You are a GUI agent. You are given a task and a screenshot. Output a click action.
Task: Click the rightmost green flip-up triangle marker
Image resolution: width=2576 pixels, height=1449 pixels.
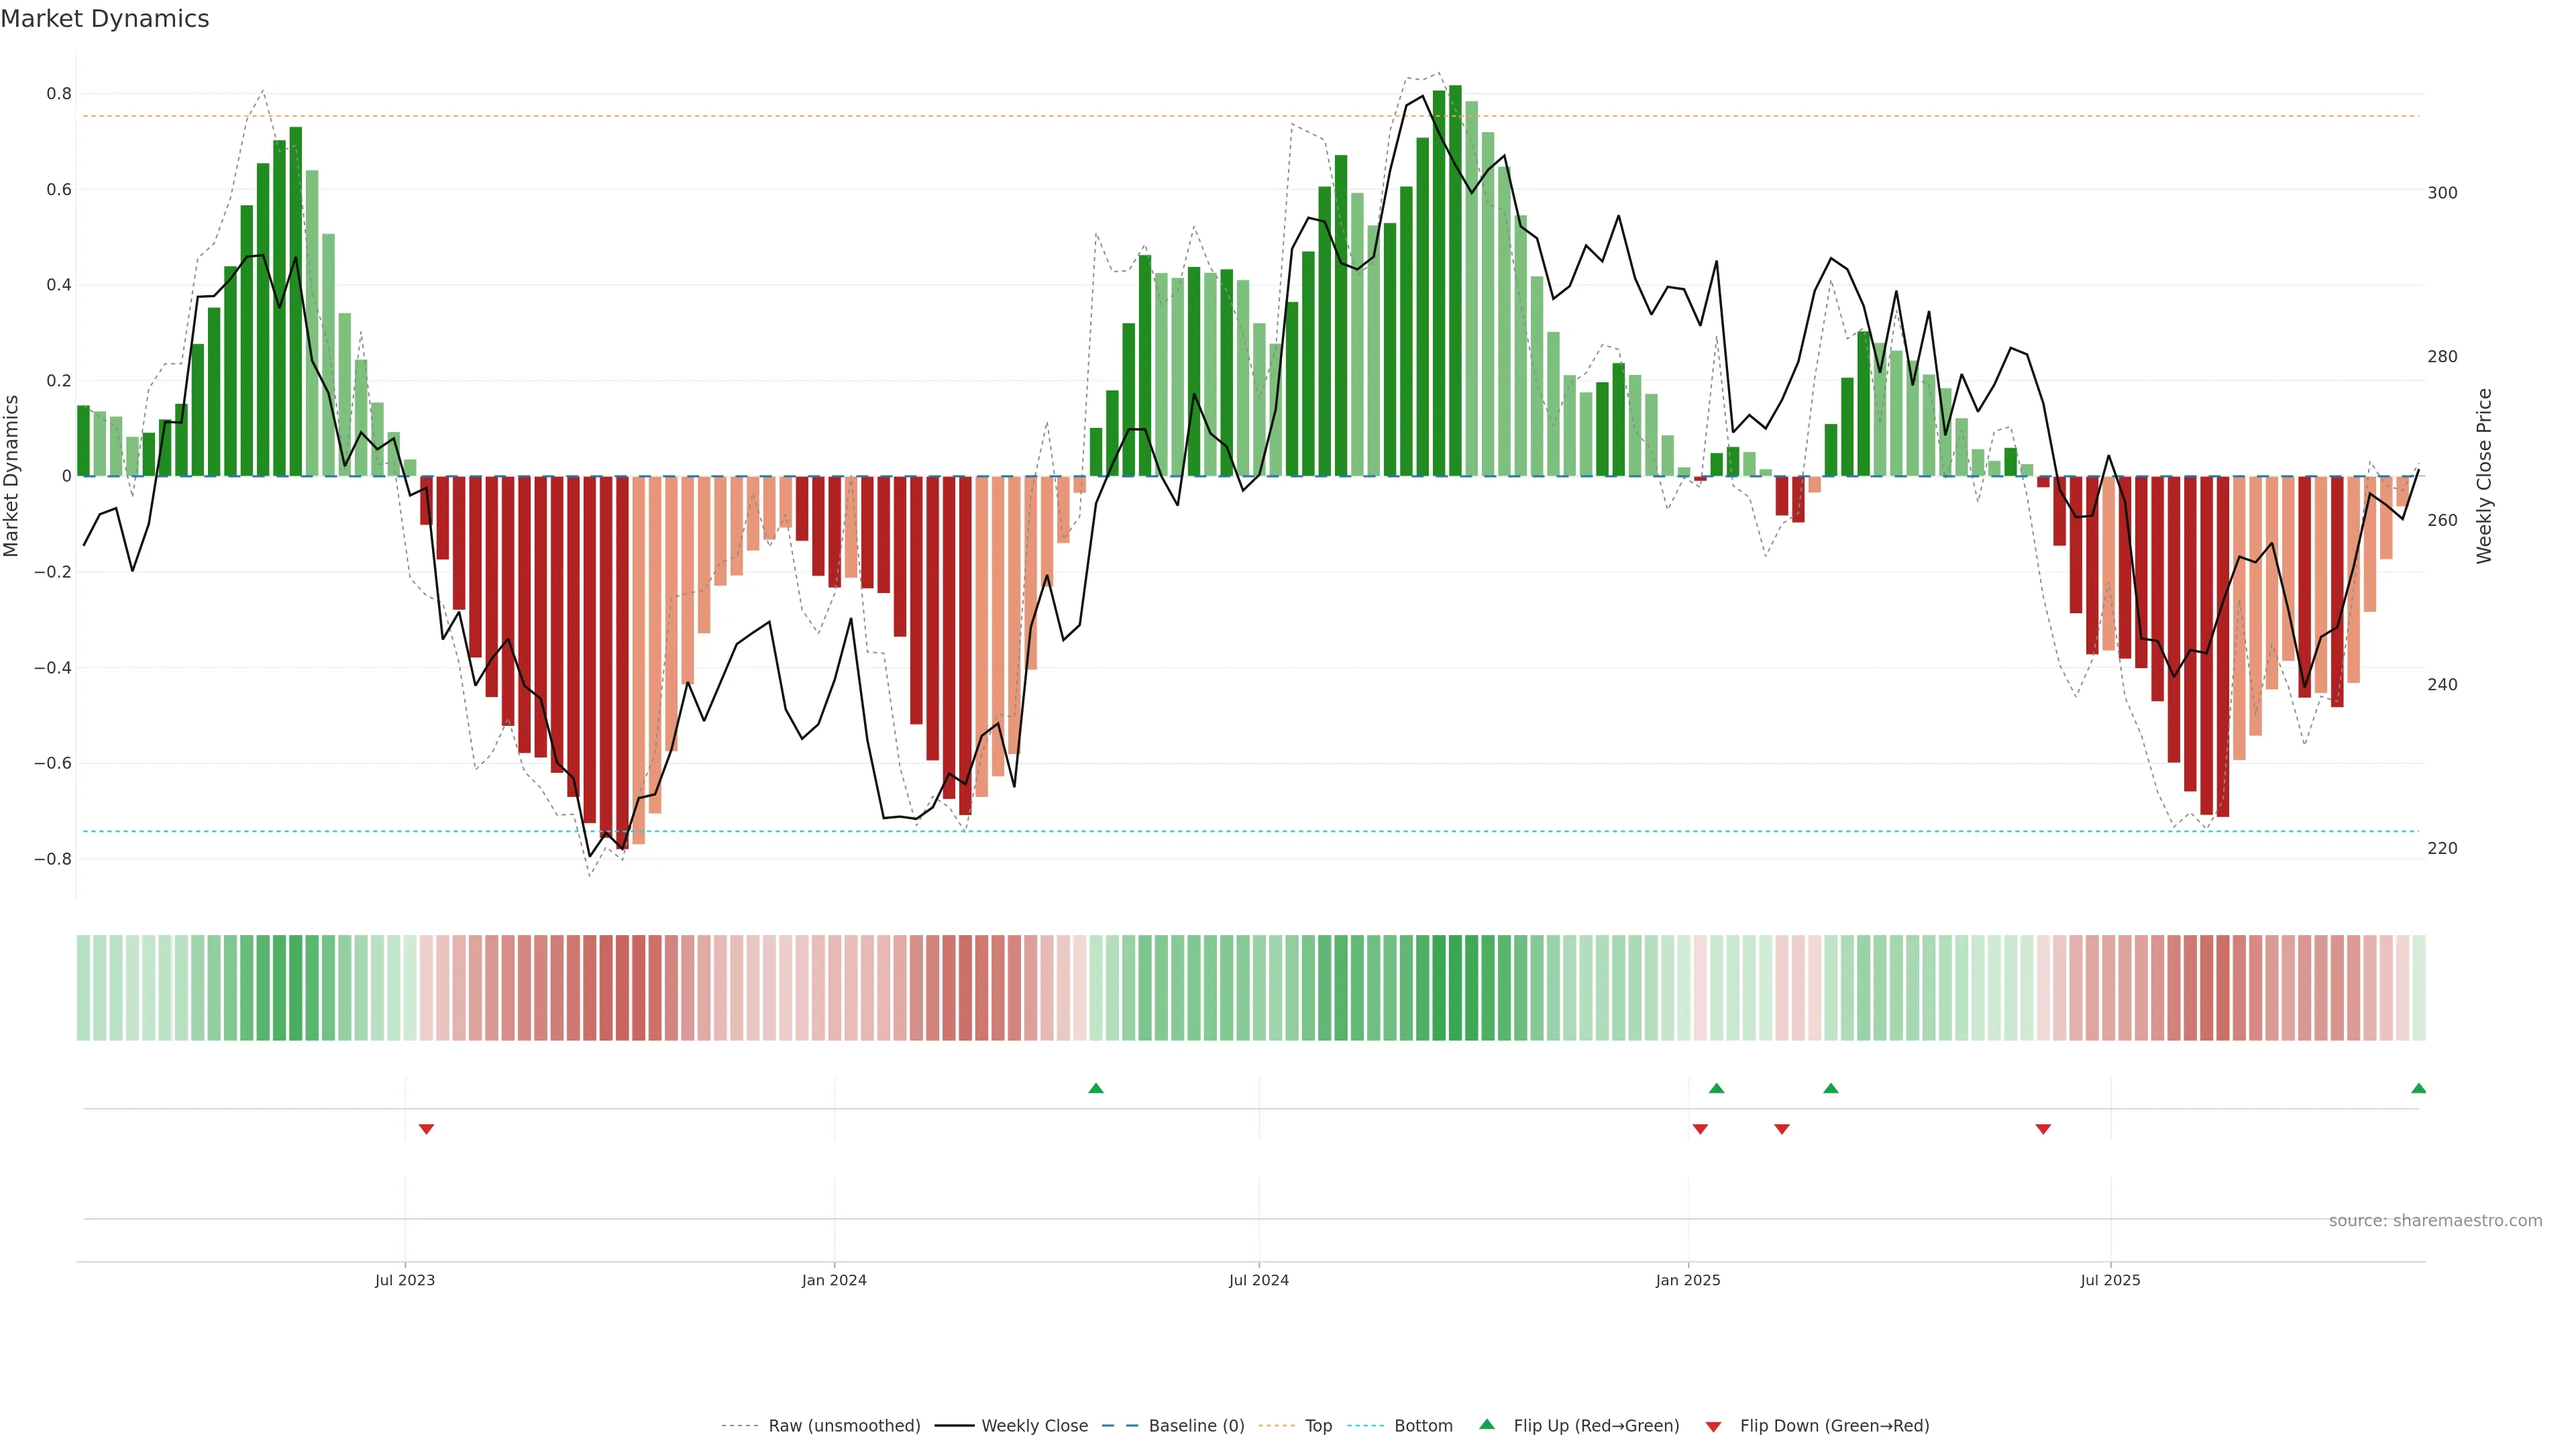(2418, 1088)
